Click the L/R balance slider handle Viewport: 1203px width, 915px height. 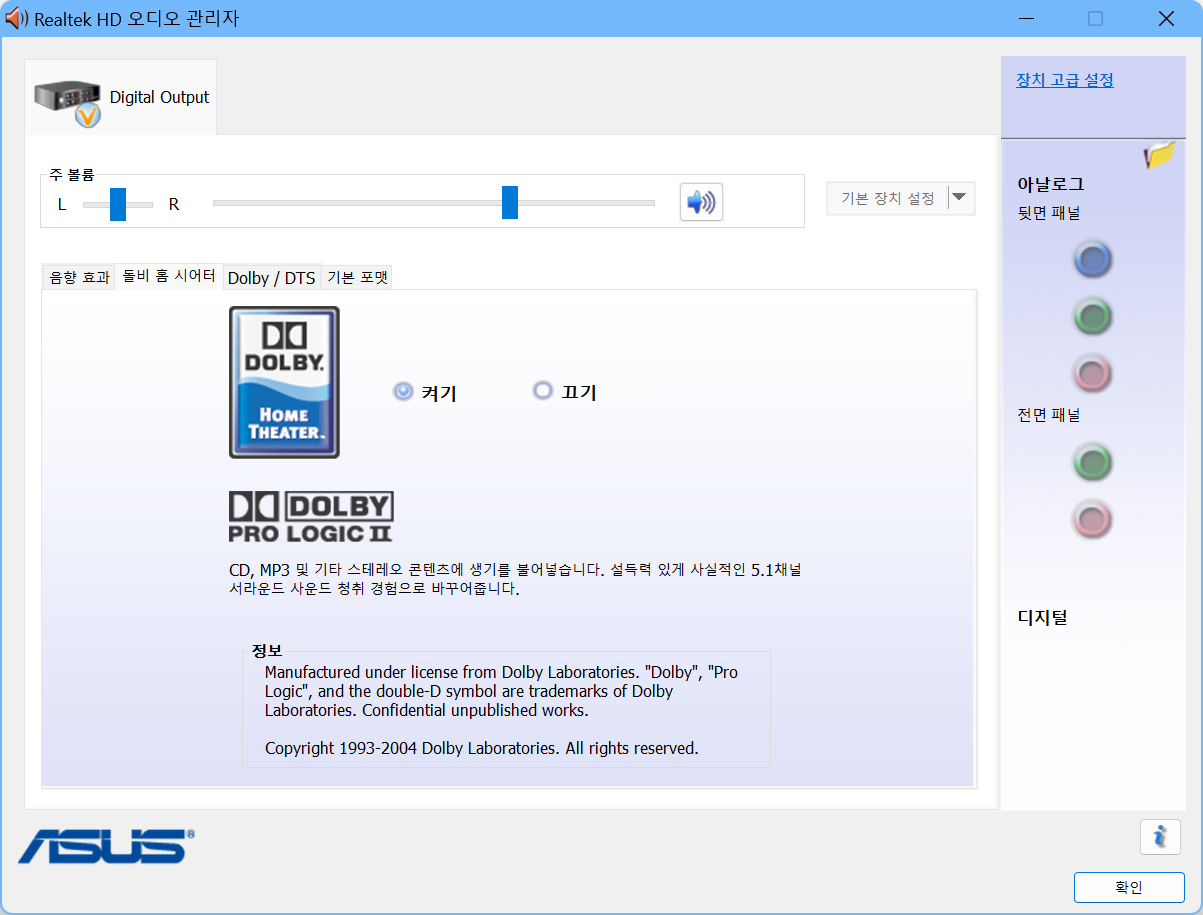click(x=118, y=204)
